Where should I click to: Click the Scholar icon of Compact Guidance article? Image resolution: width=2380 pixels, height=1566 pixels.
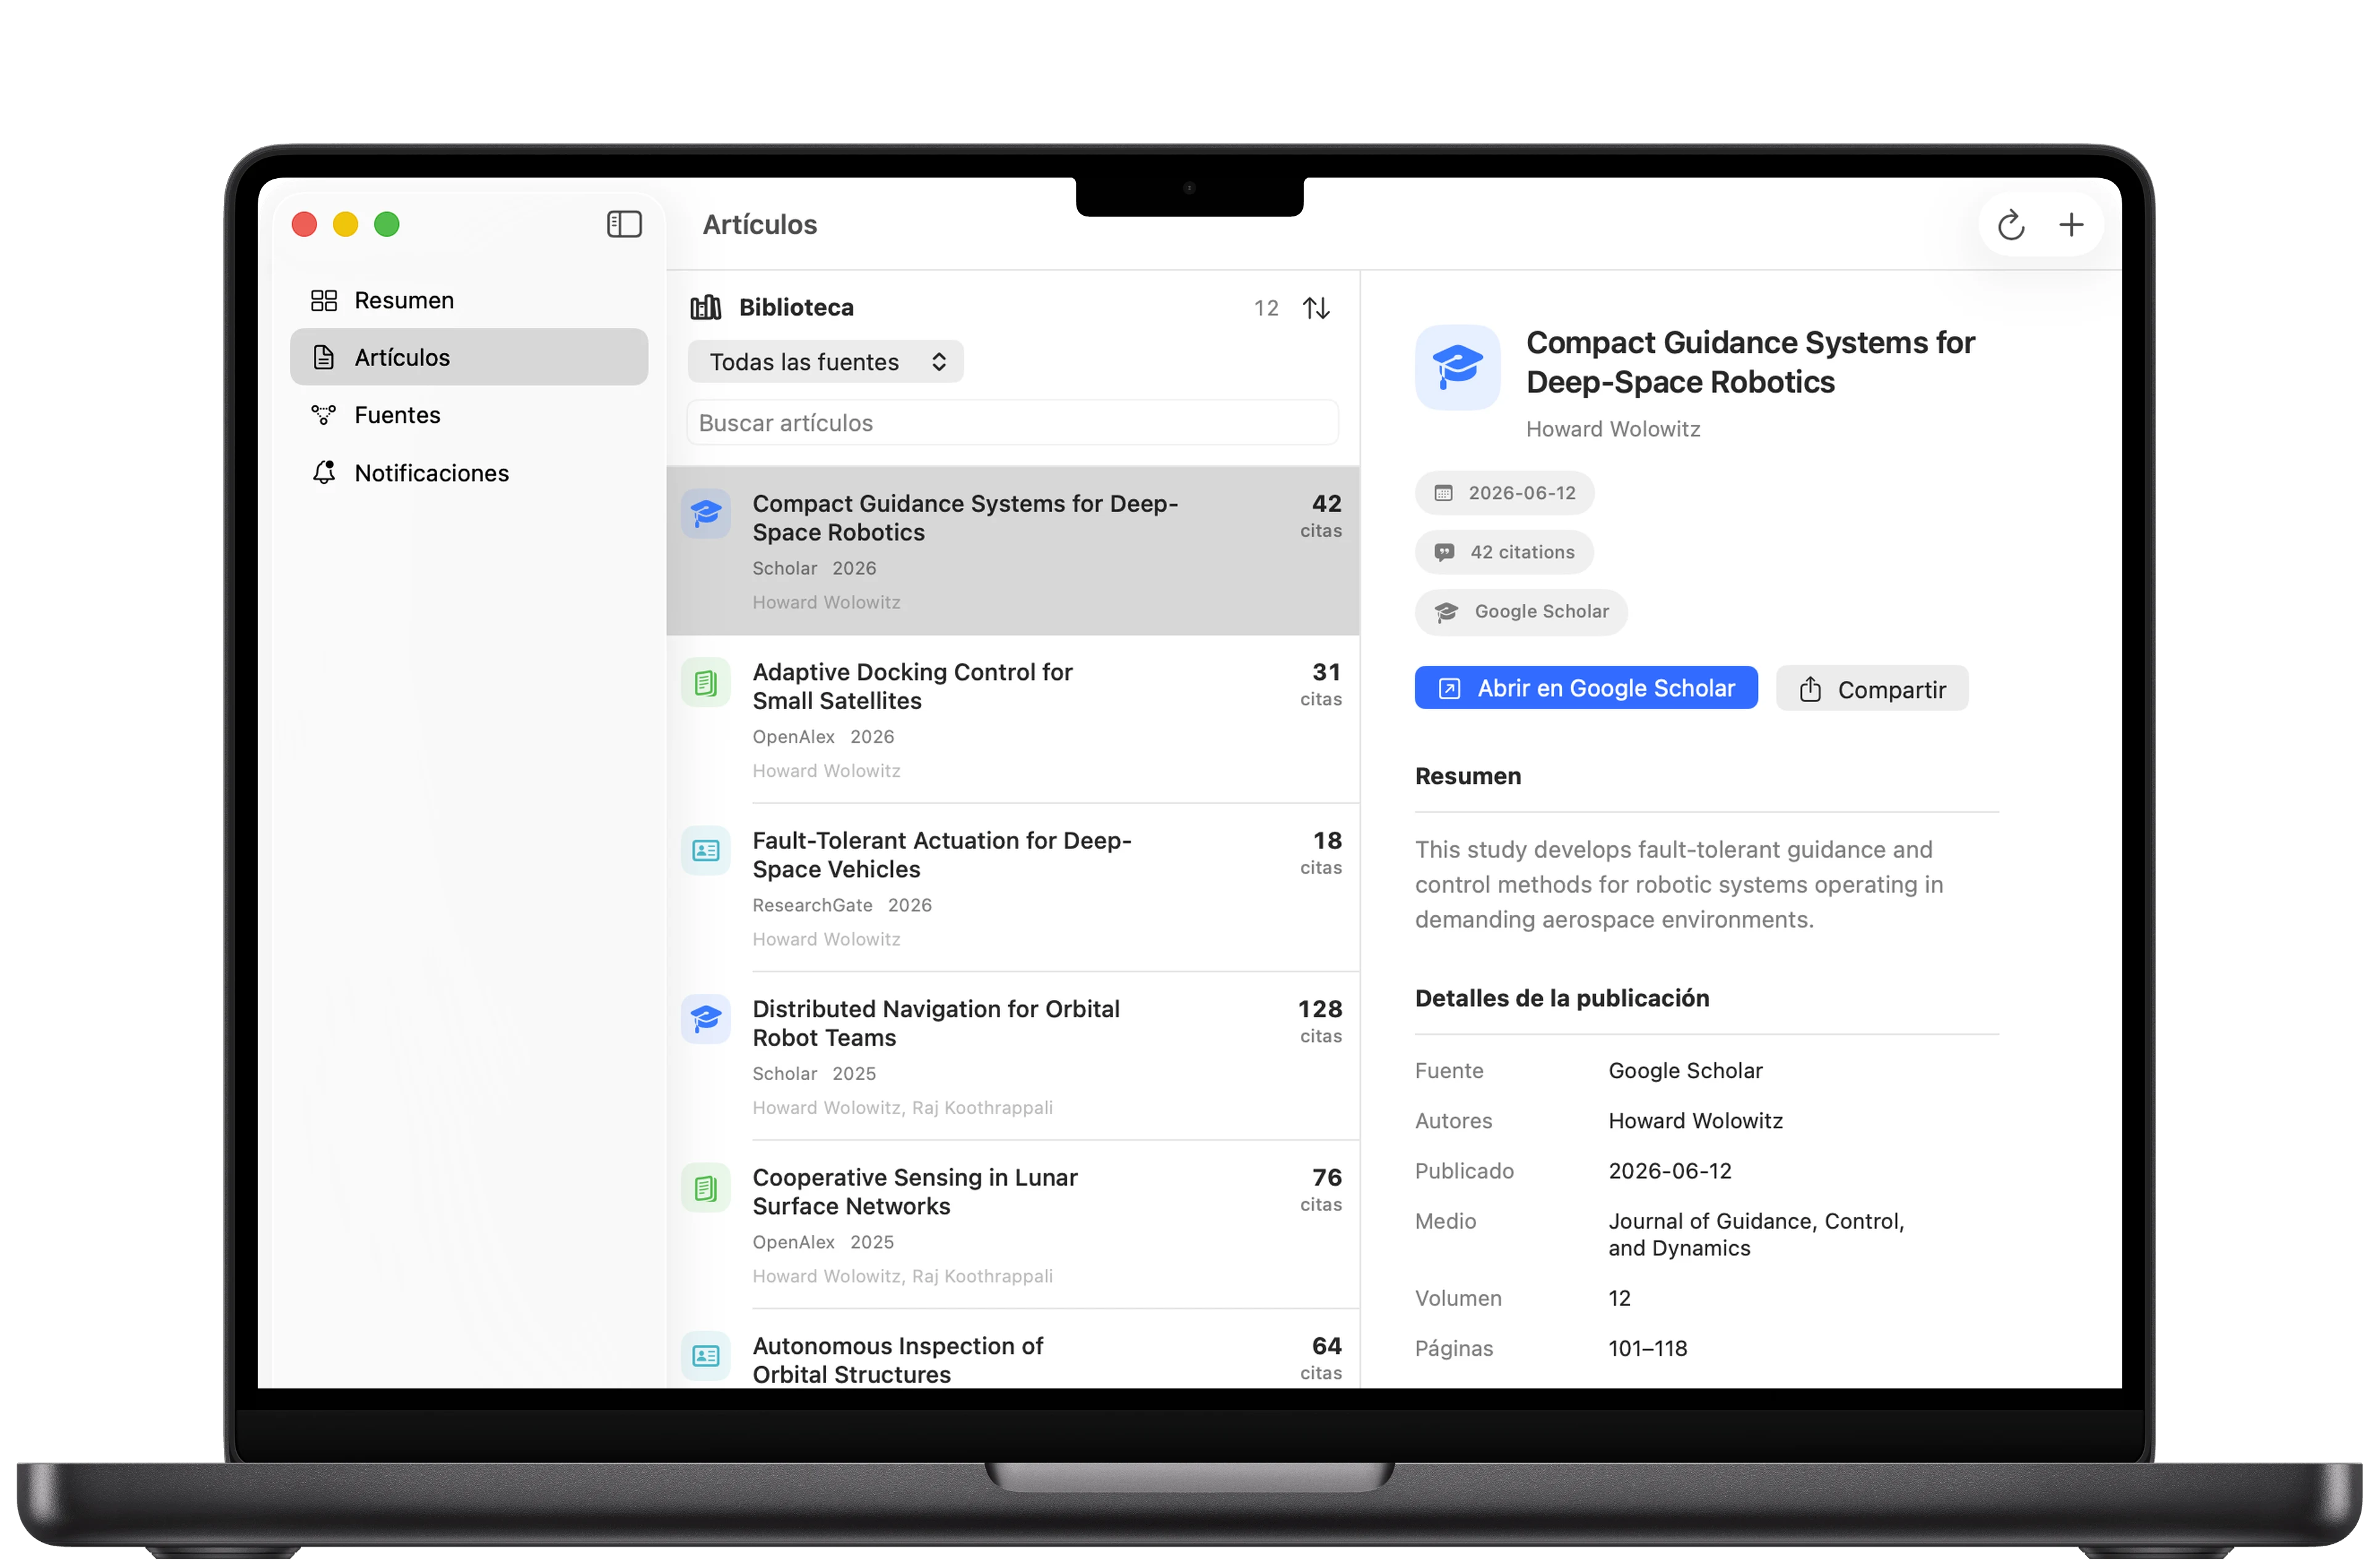(706, 513)
